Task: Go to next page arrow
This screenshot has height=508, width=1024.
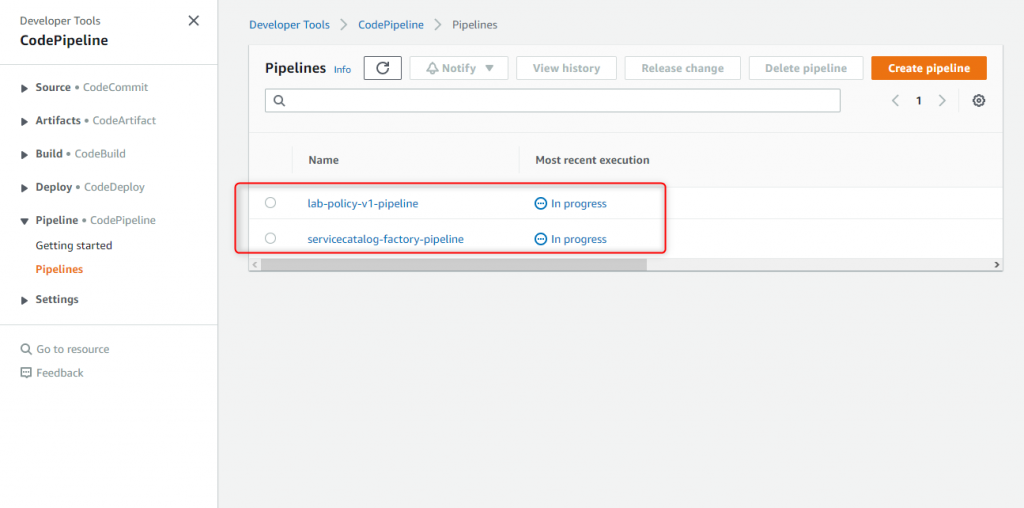Action: coord(942,101)
